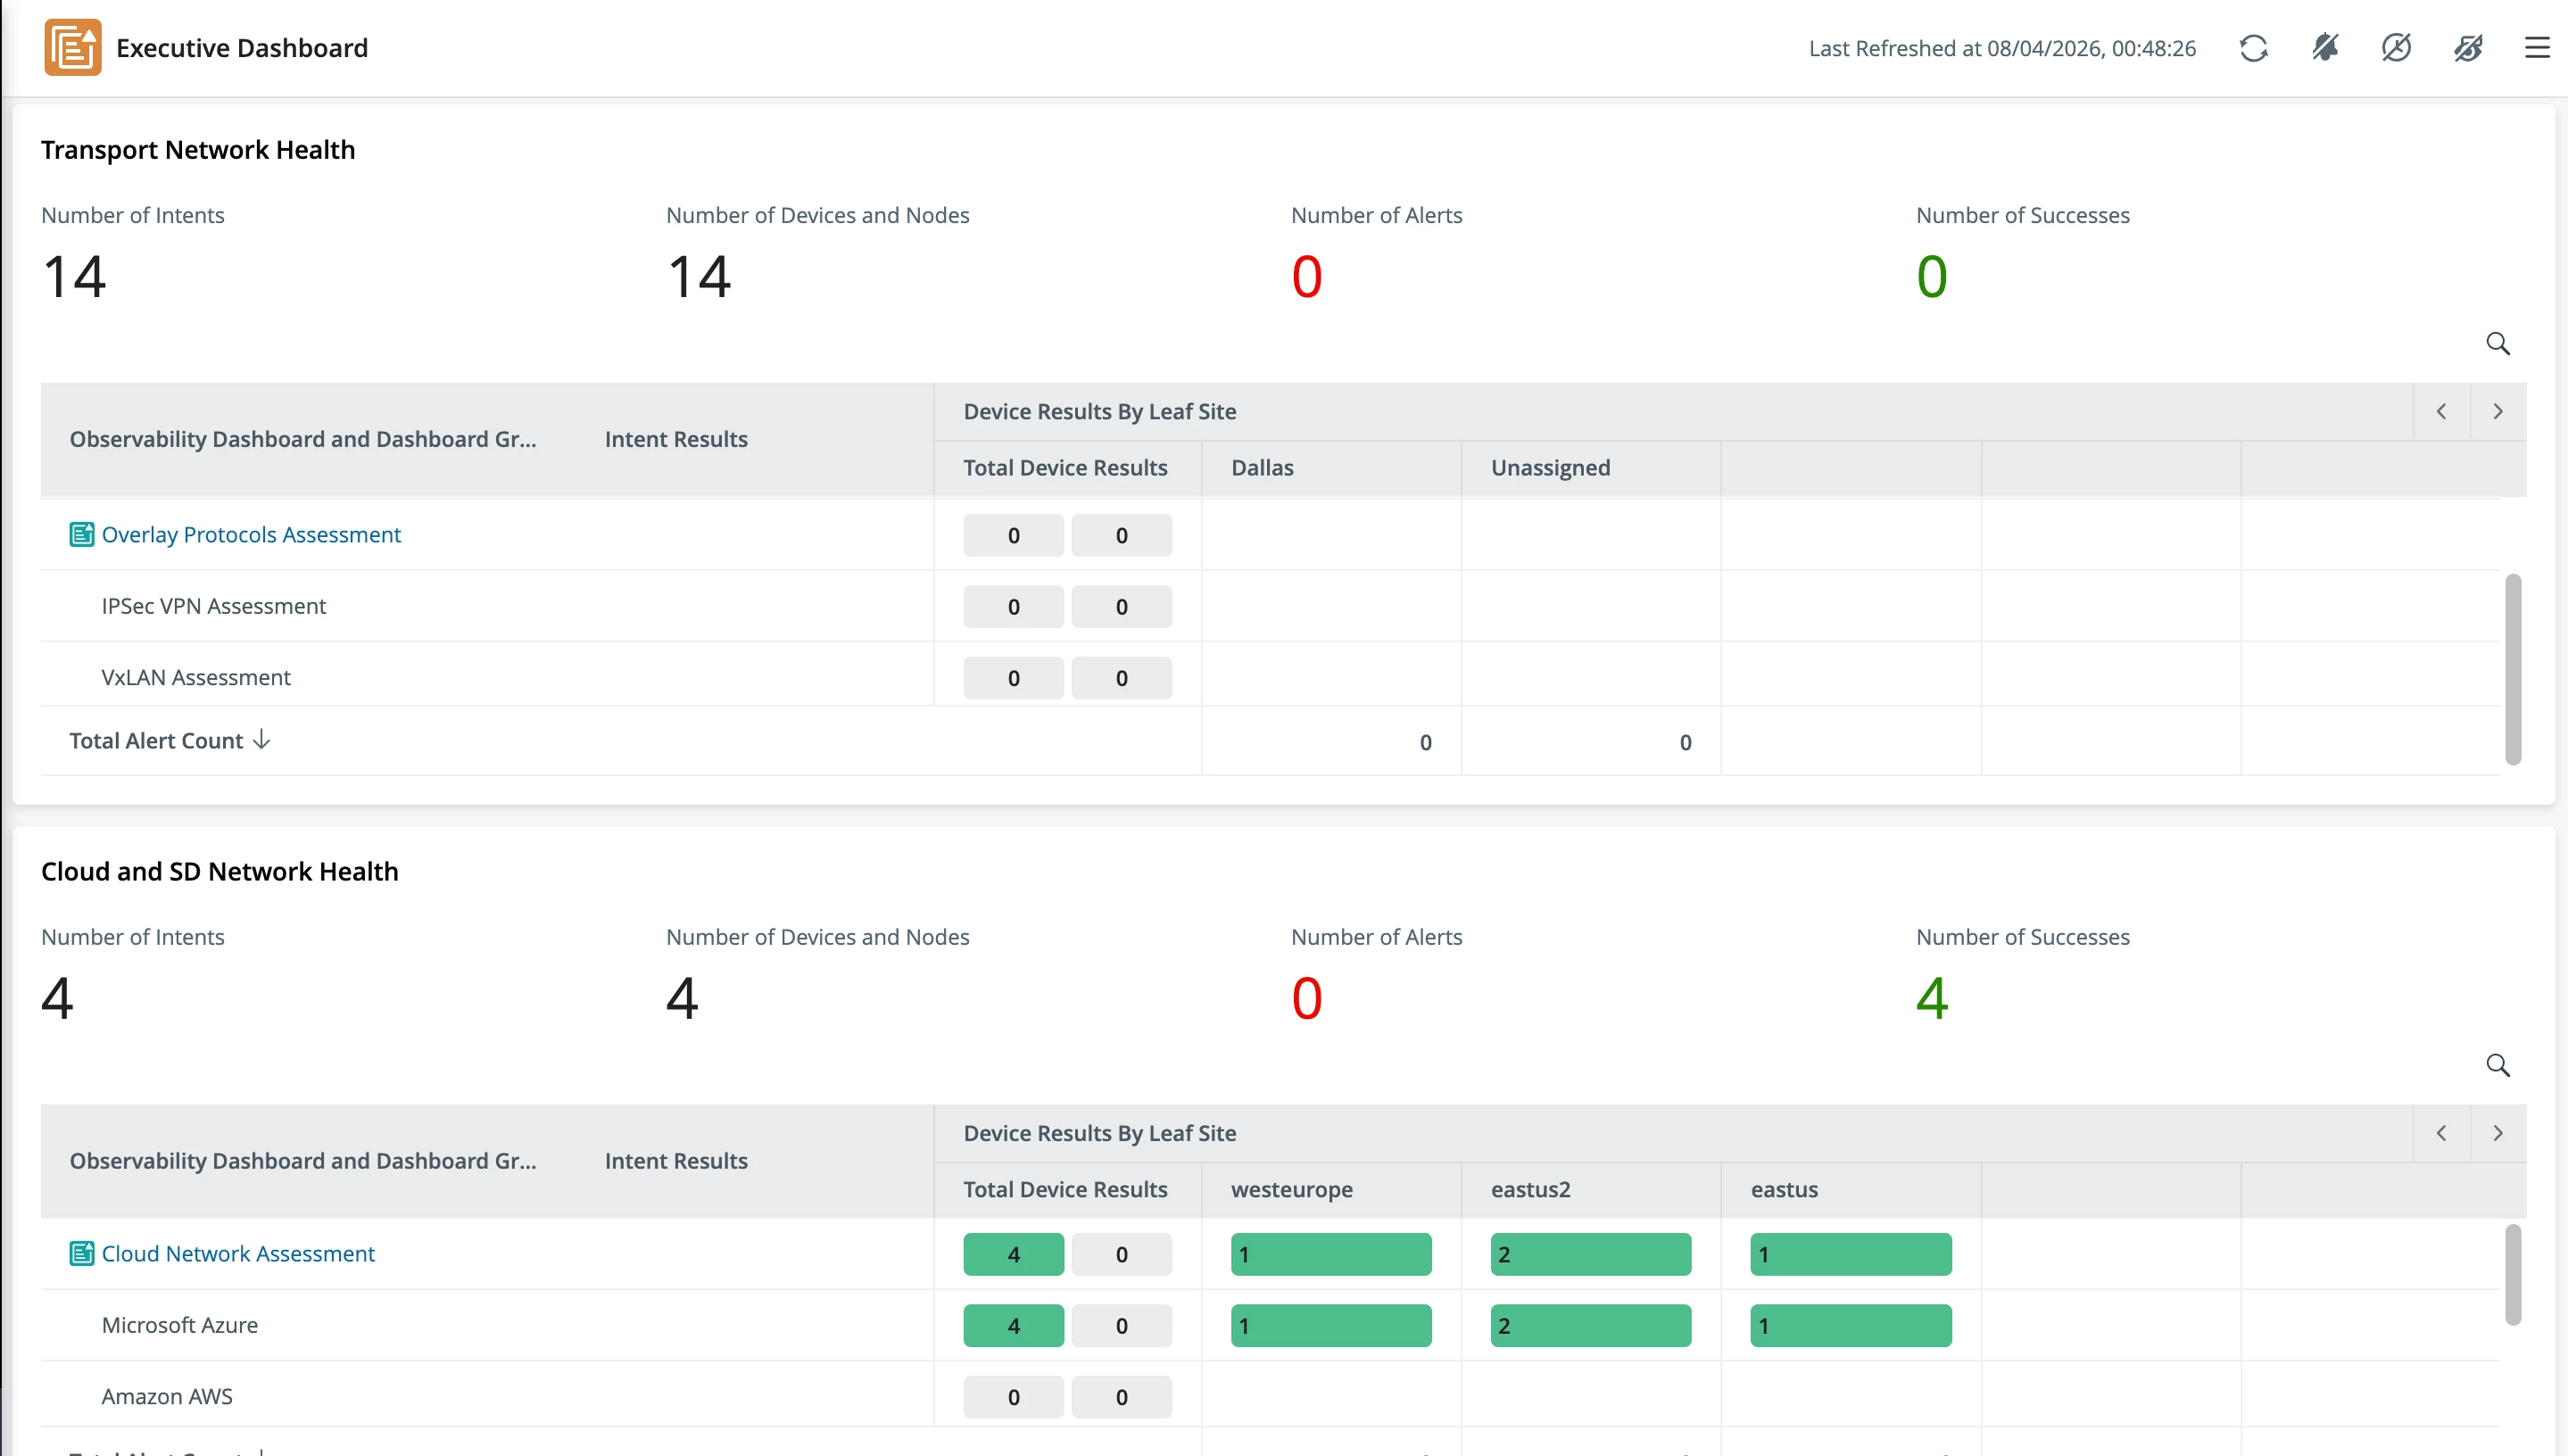Open the Overlay Protocols Assessment link
The height and width of the screenshot is (1456, 2568).
coord(251,534)
